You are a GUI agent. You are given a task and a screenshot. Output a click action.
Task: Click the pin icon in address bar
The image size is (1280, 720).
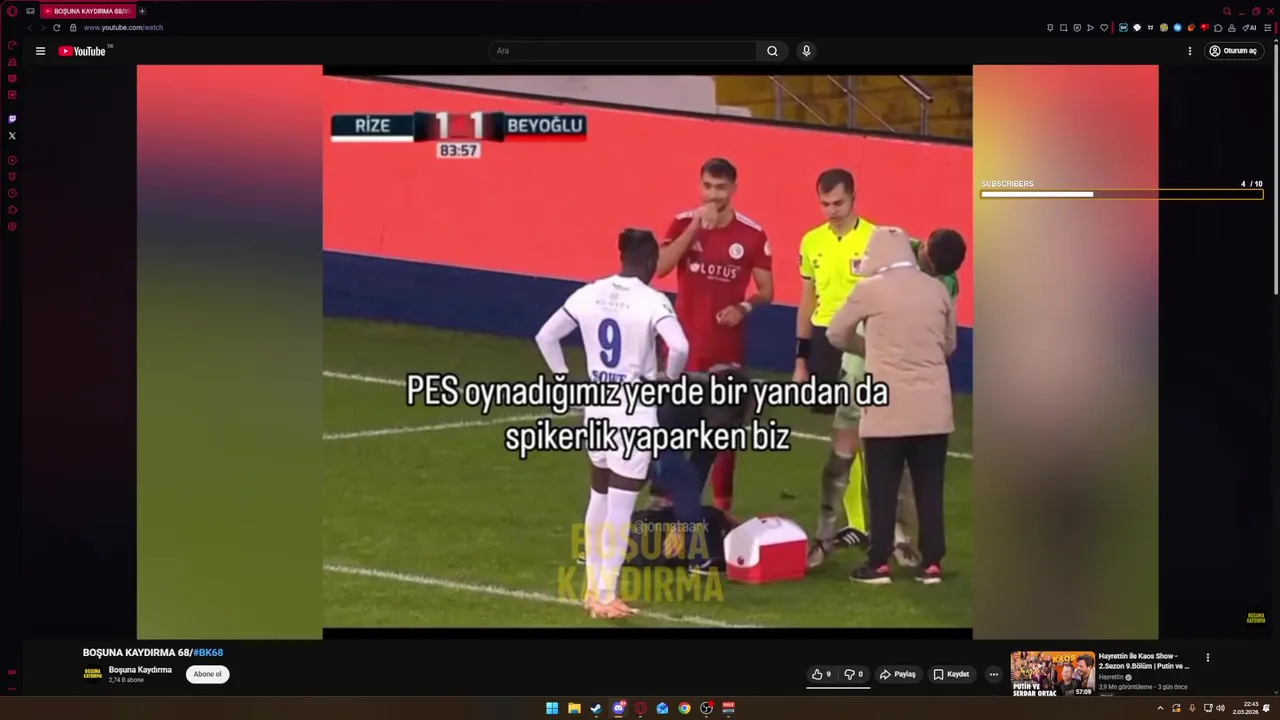(1050, 28)
